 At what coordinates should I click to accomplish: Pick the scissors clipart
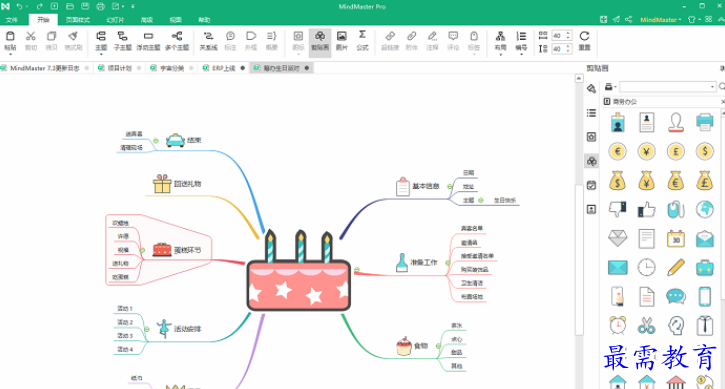(646, 325)
